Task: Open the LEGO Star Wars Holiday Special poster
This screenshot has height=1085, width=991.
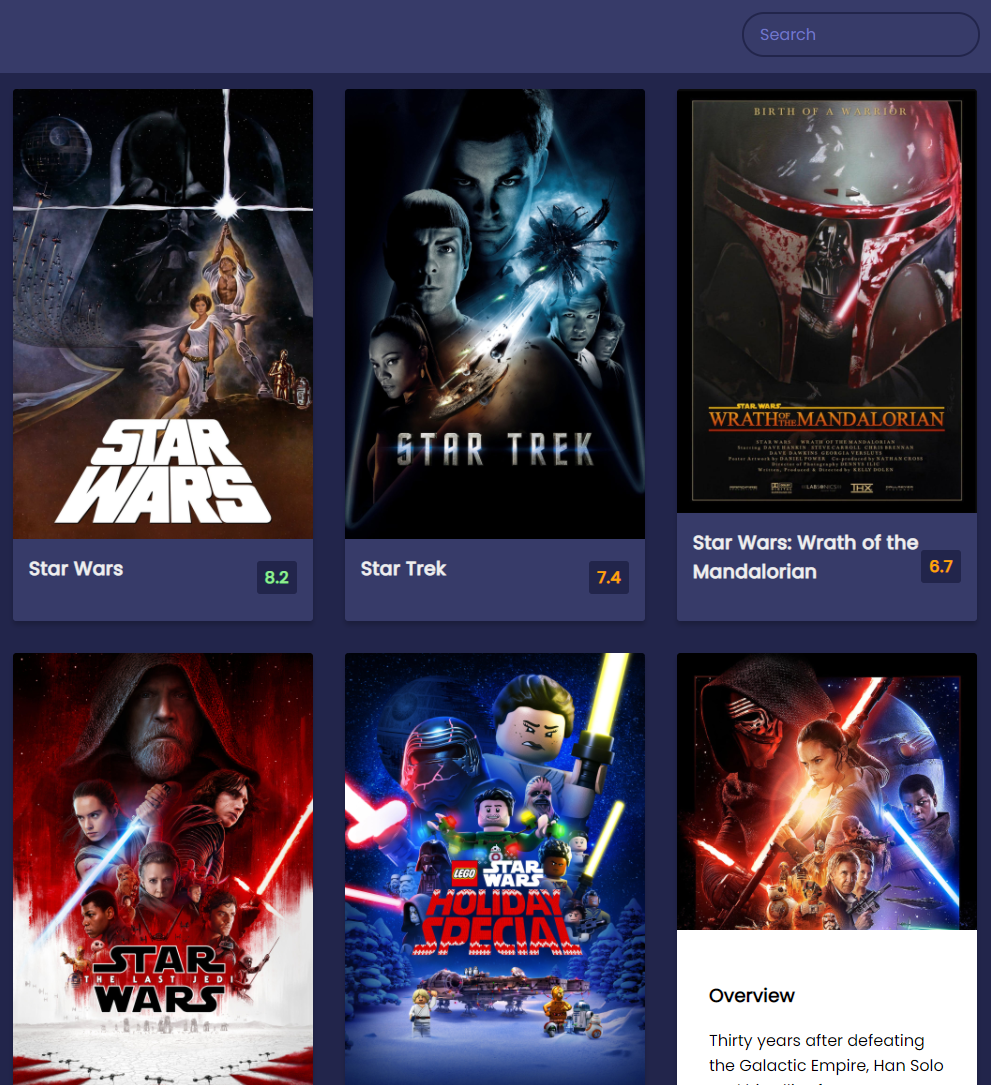Action: (x=495, y=869)
